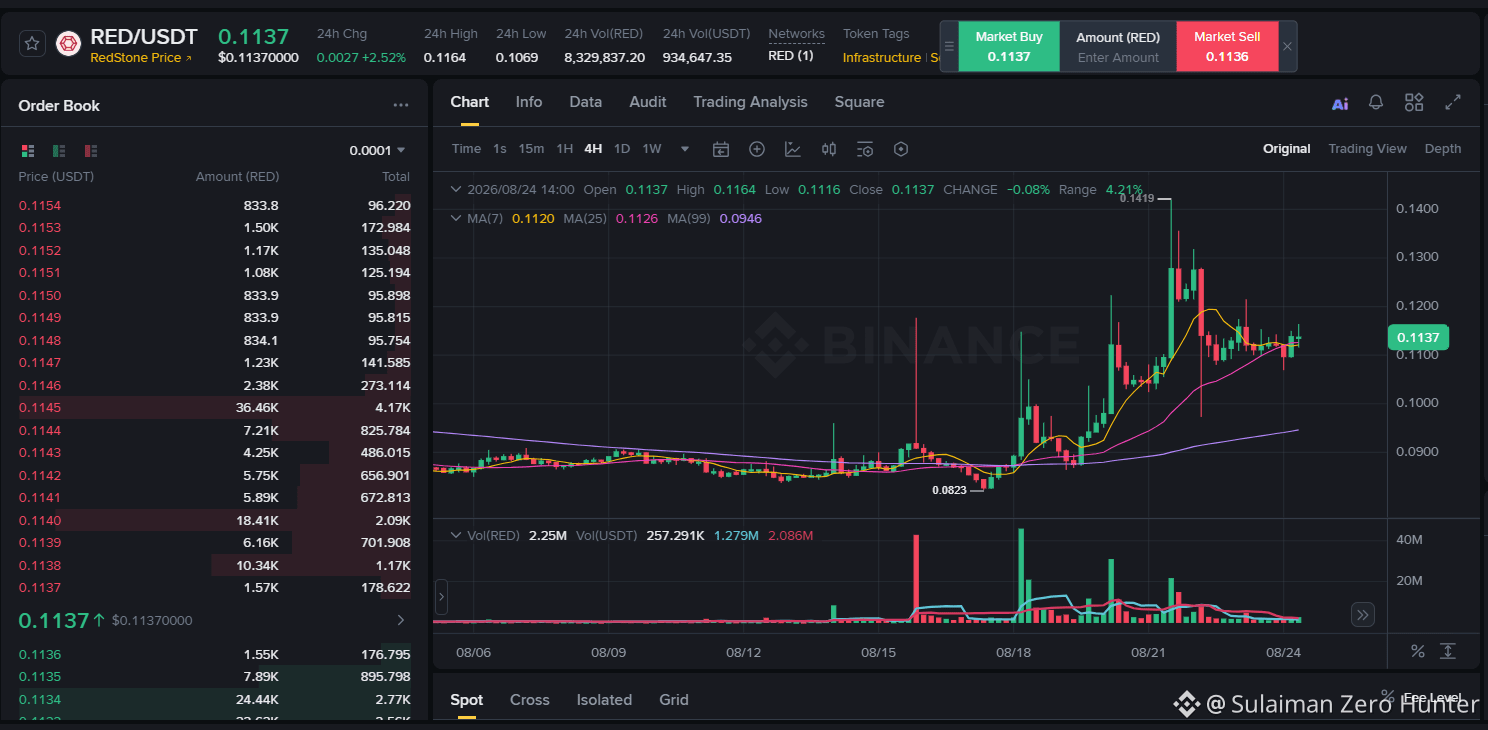Click the RedStone token logo icon

point(68,44)
